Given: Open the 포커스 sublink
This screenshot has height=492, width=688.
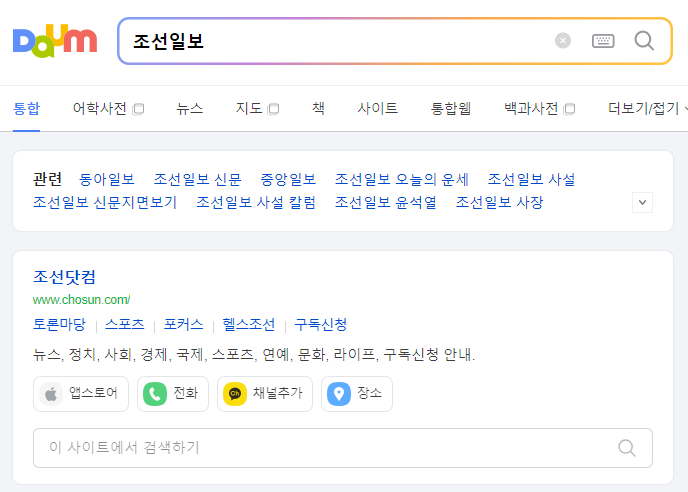Looking at the screenshot, I should [x=183, y=325].
